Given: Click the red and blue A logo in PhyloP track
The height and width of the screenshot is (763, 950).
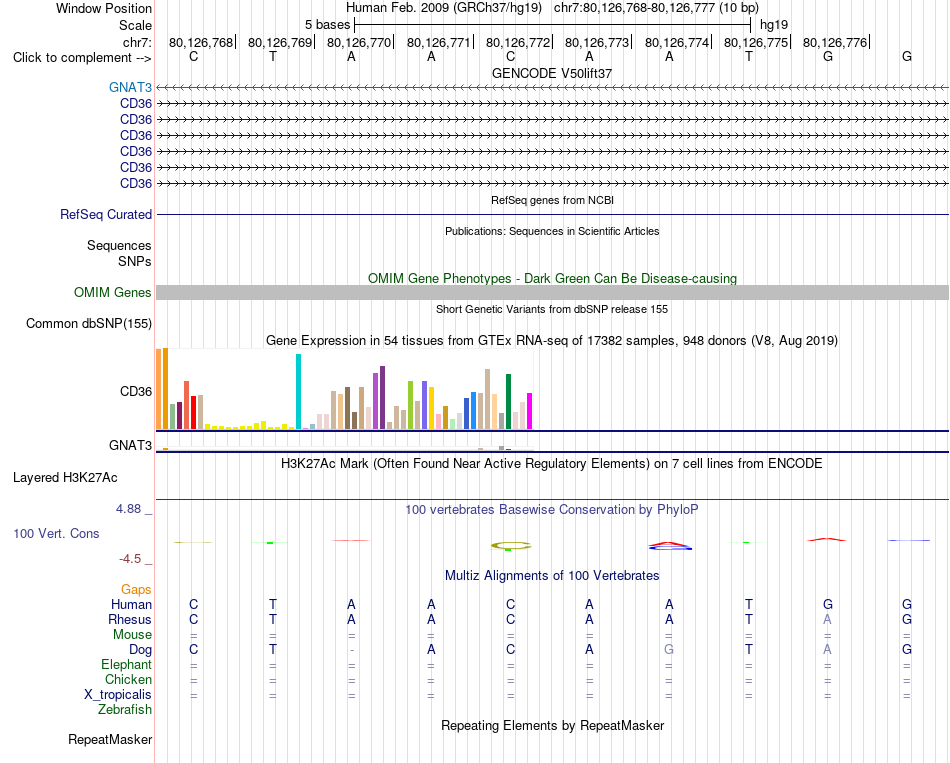Looking at the screenshot, I should [669, 546].
